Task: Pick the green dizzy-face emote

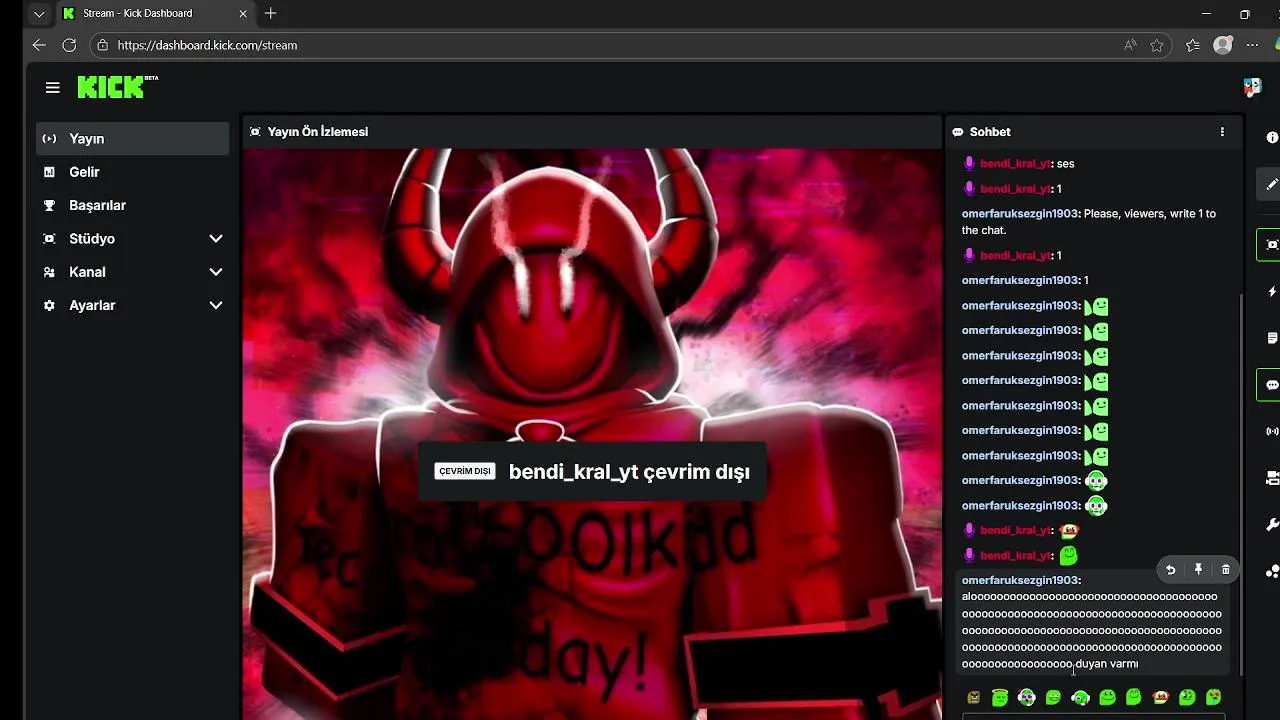Action: (x=1187, y=697)
